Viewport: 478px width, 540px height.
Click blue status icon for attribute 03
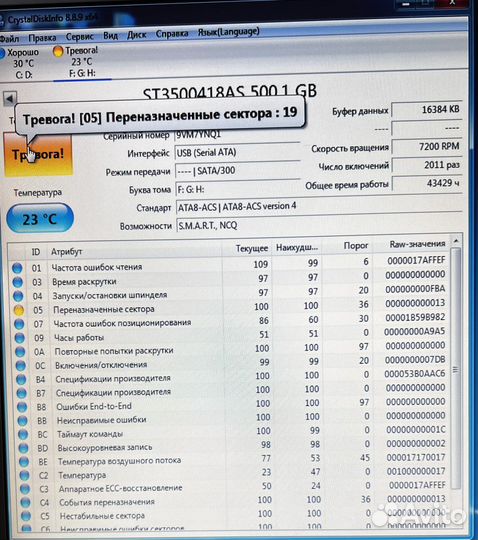point(18,282)
